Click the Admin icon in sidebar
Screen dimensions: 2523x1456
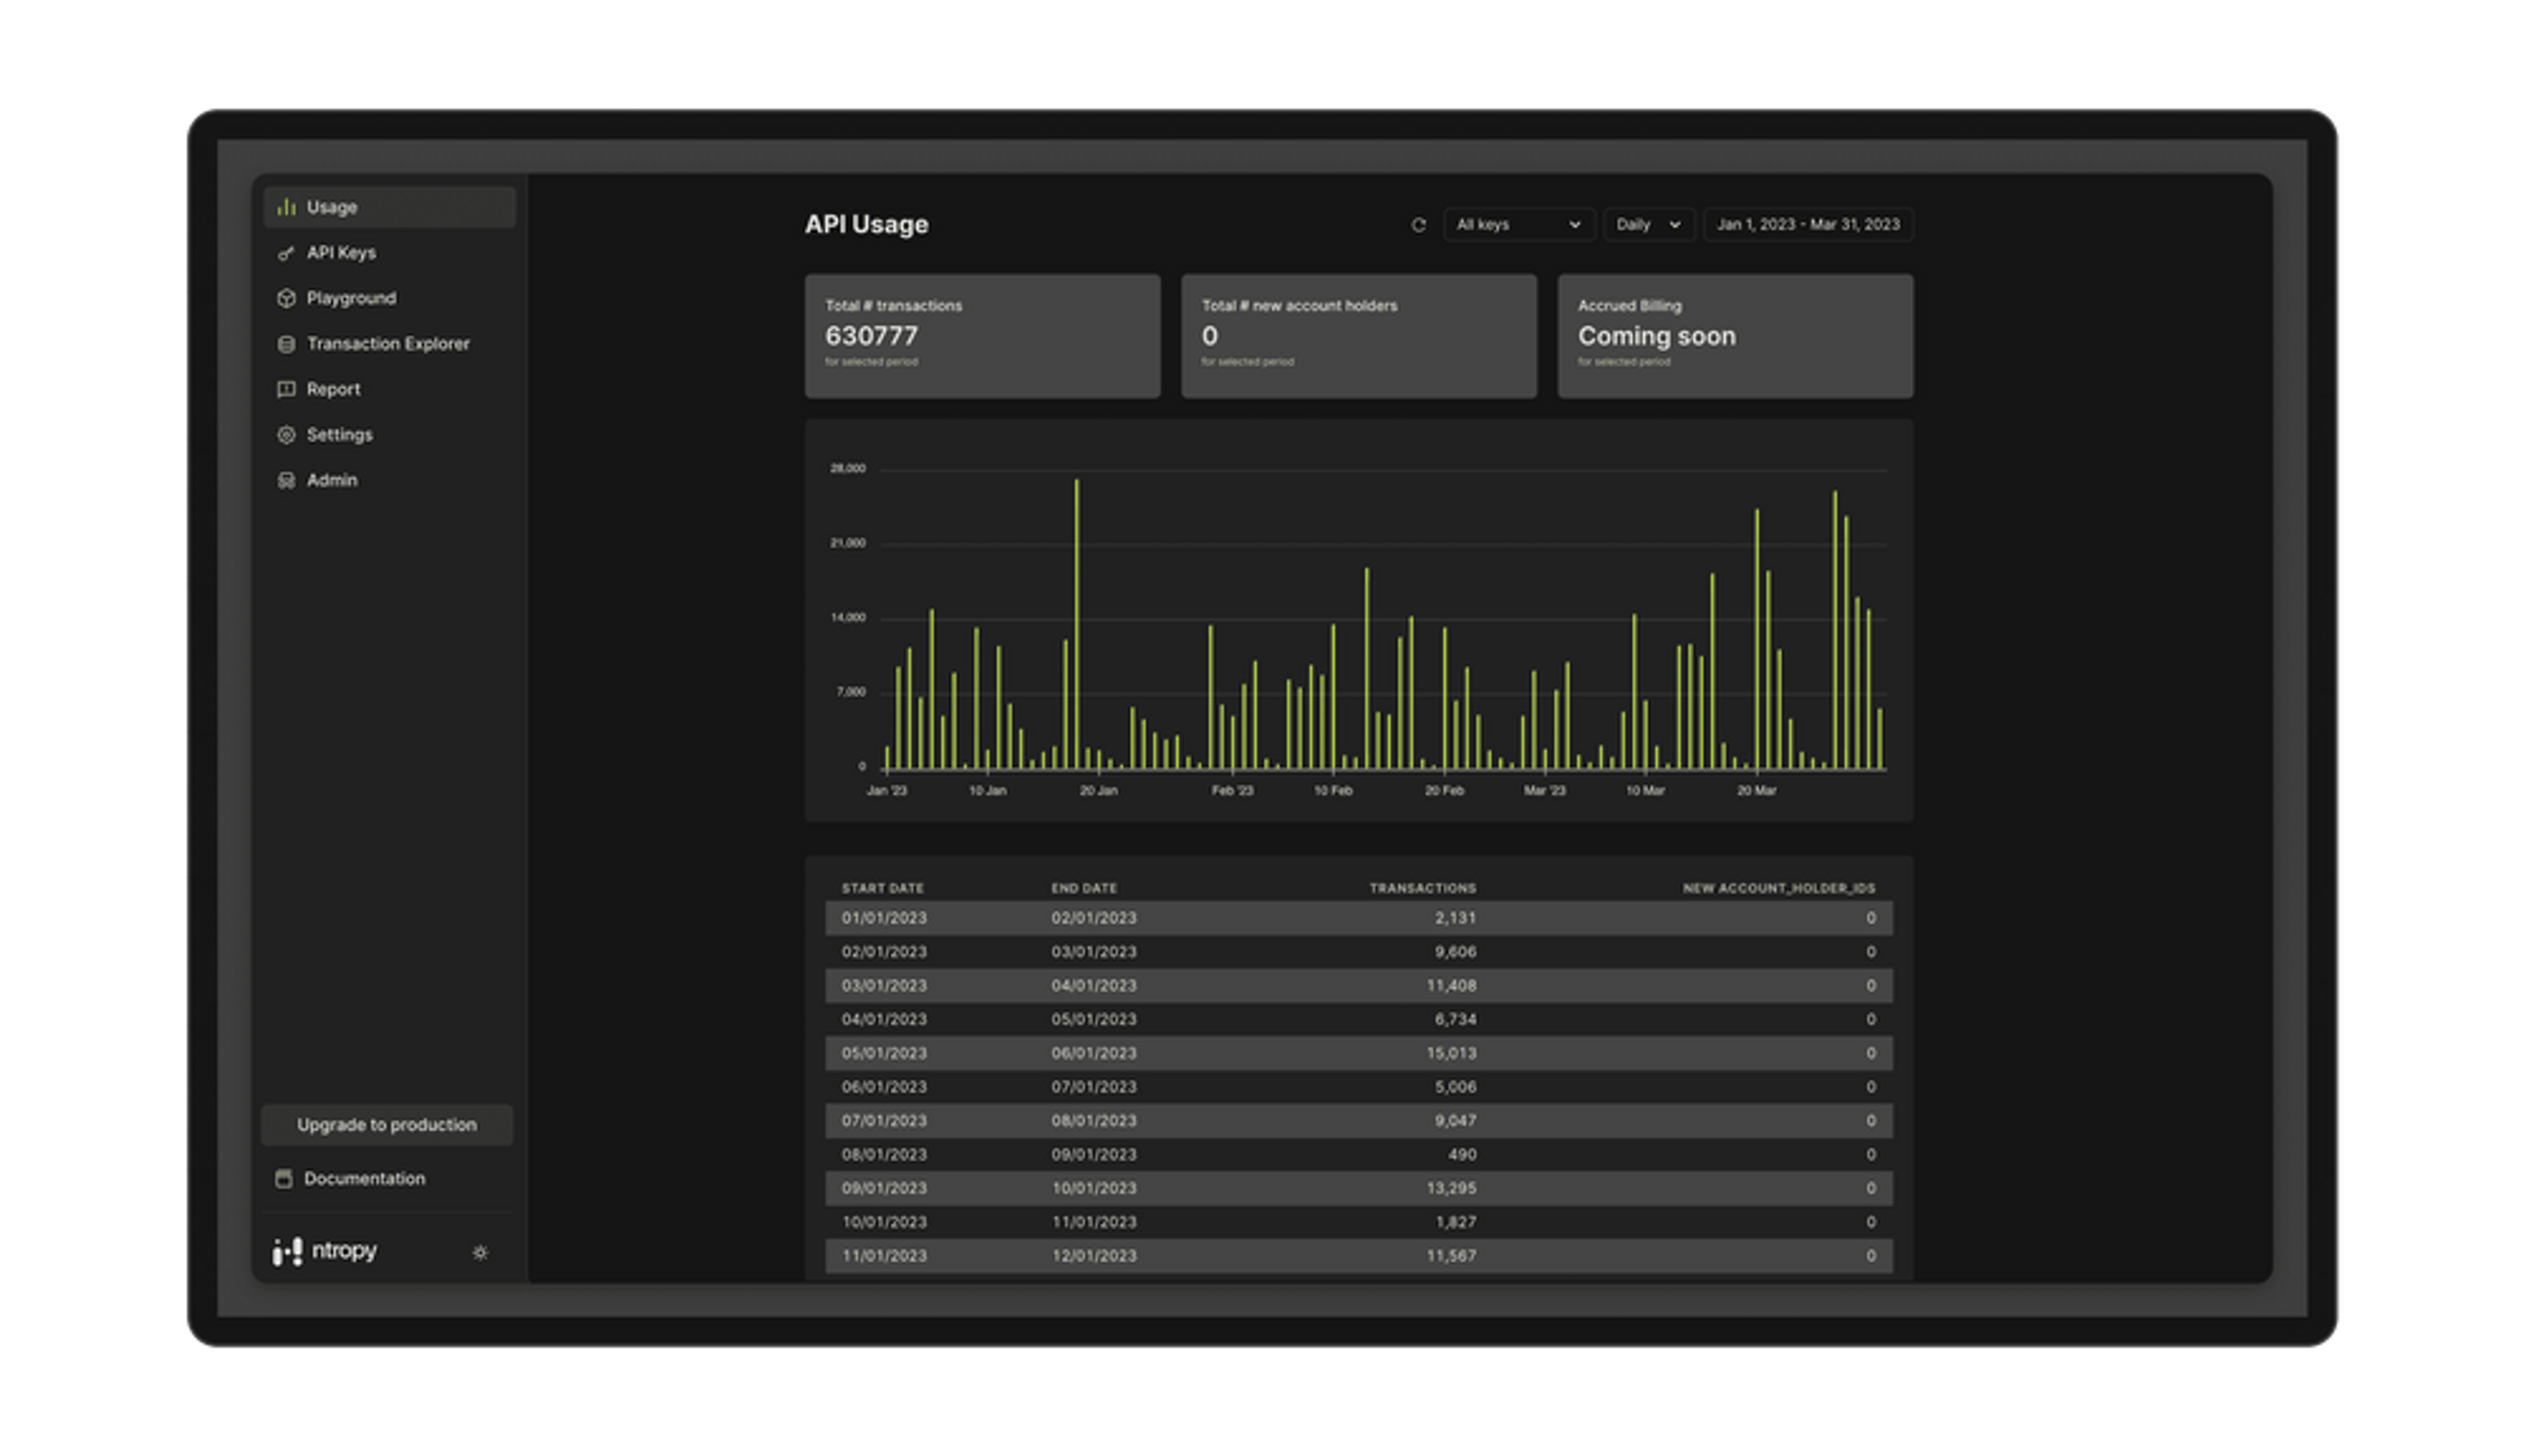(286, 480)
